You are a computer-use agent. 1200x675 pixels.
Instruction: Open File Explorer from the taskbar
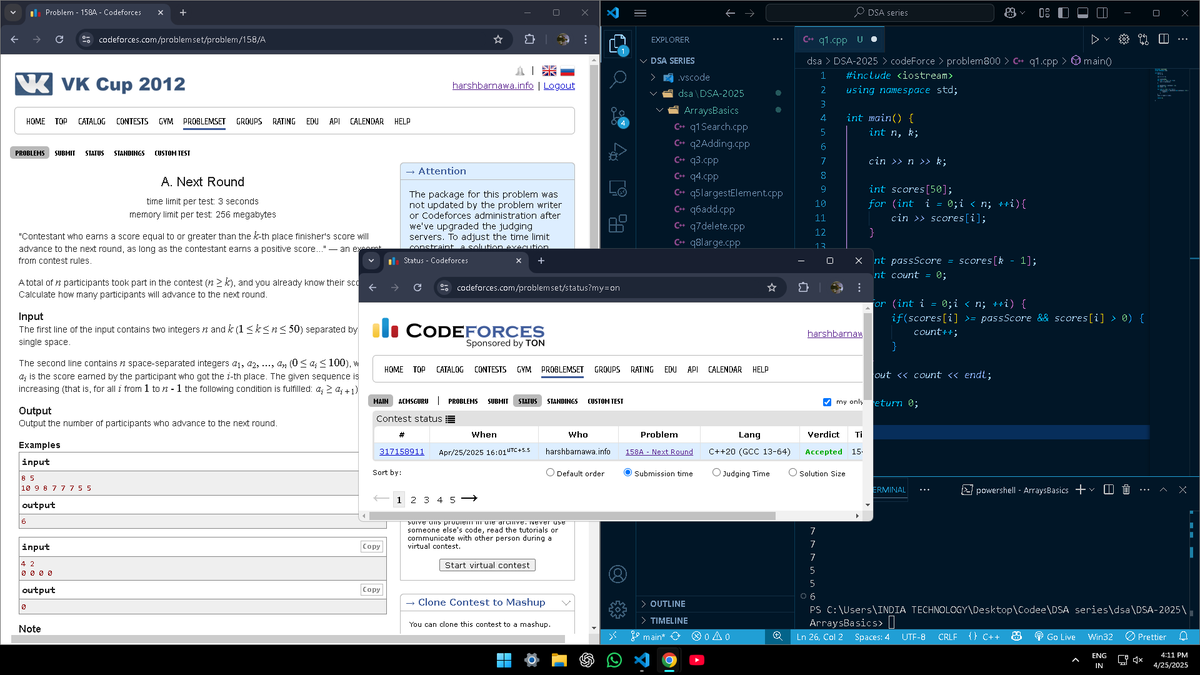coord(558,660)
